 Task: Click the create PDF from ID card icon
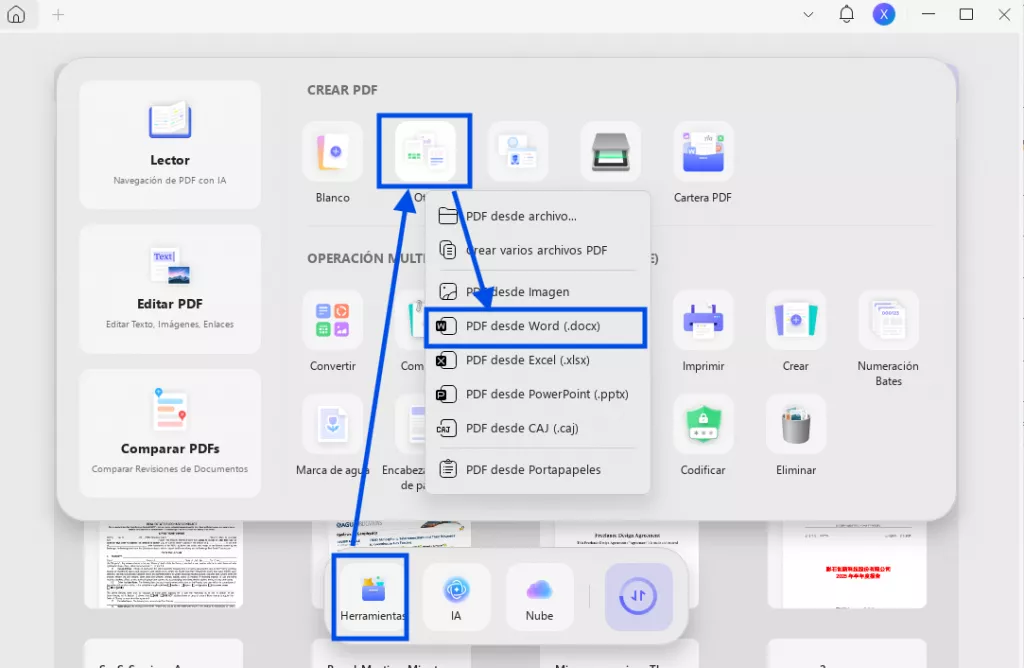pyautogui.click(x=518, y=151)
